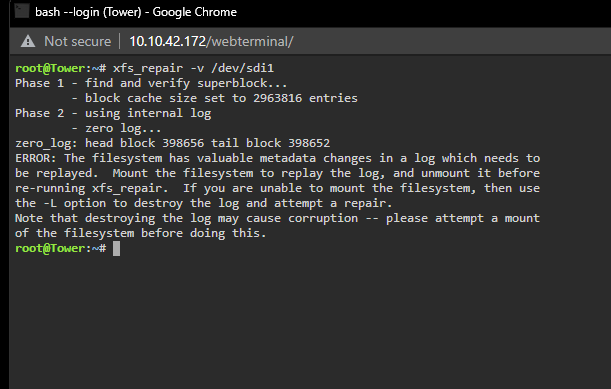Click the 'the -L option to destroy' line
The height and width of the screenshot is (389, 611).
(203, 203)
